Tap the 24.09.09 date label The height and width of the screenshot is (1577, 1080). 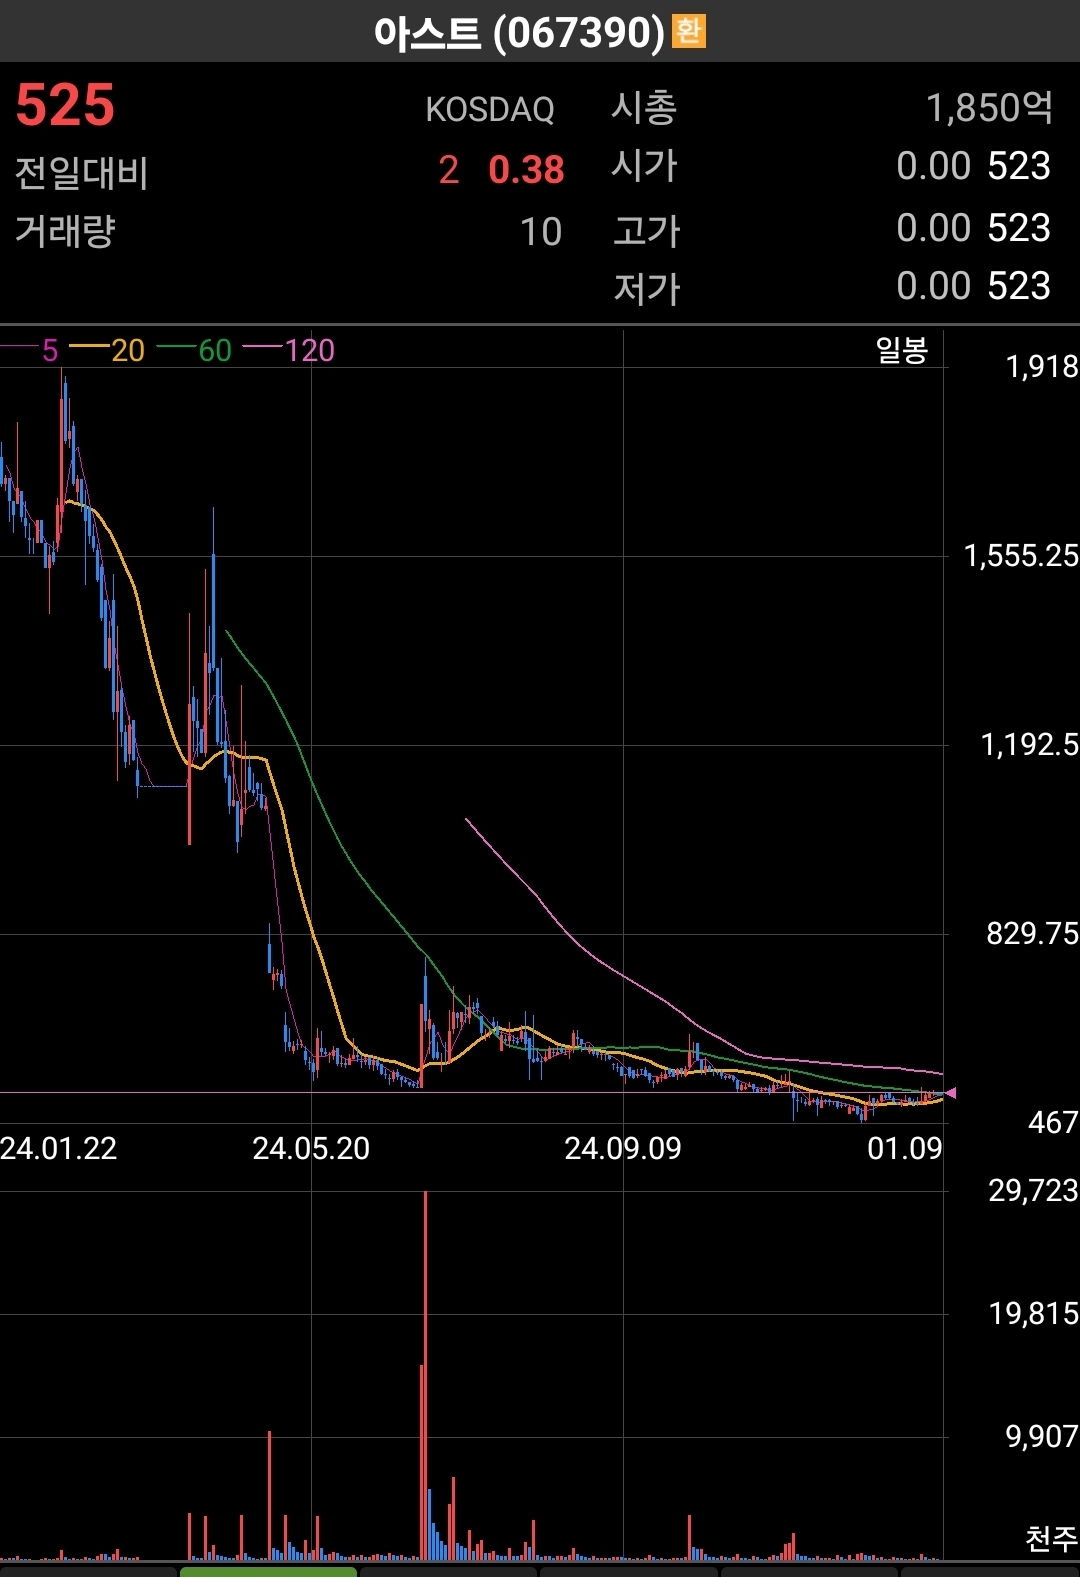point(623,1148)
